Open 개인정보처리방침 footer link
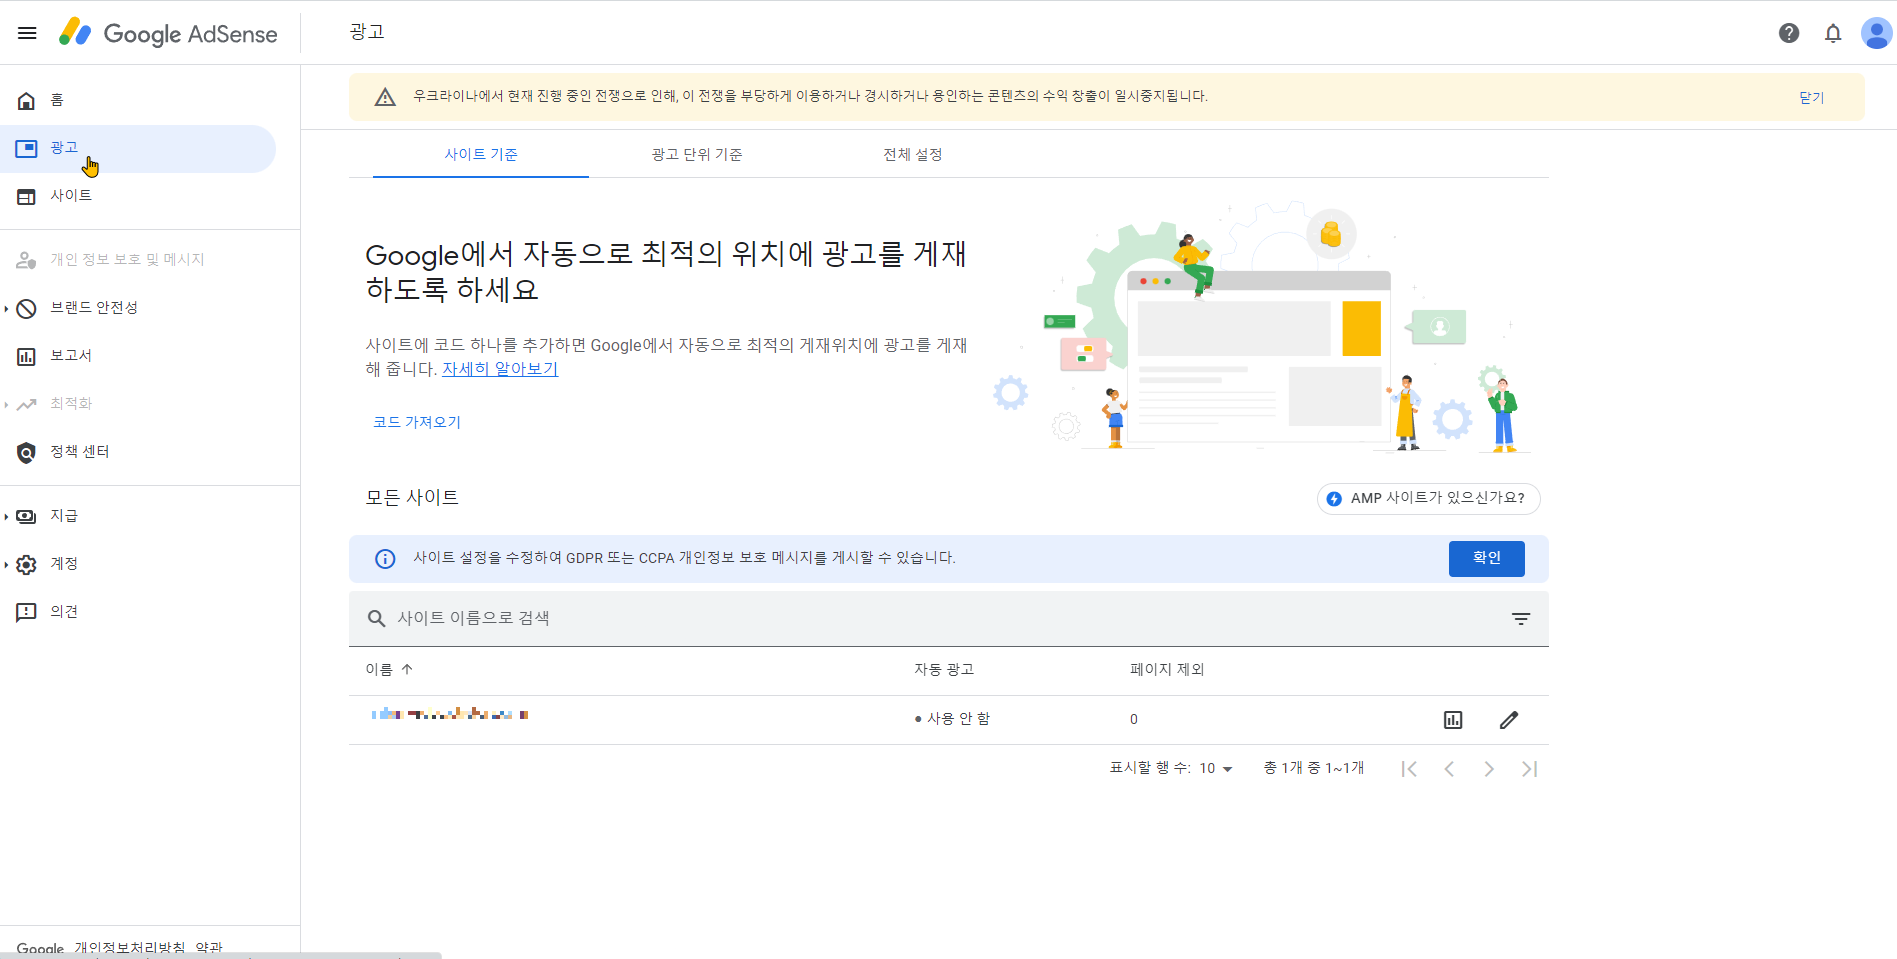This screenshot has height=959, width=1897. [130, 947]
